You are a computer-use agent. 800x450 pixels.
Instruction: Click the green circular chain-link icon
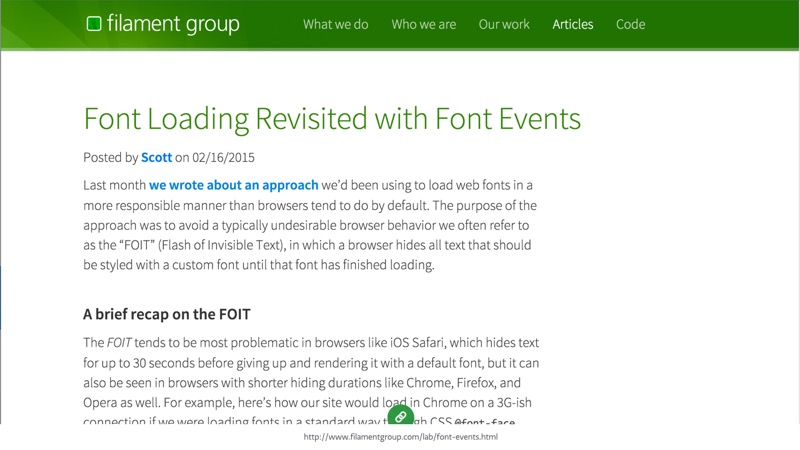400,415
